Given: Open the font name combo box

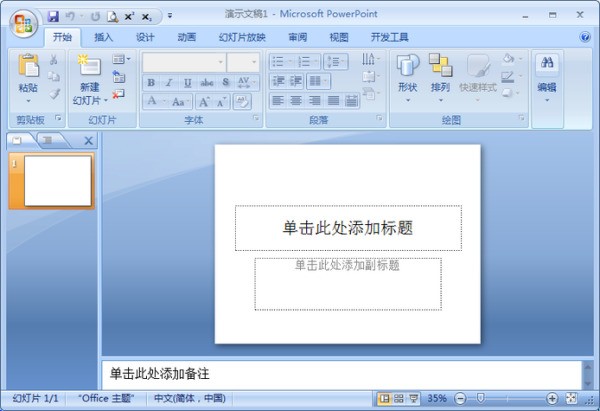Looking at the screenshot, I should (184, 62).
